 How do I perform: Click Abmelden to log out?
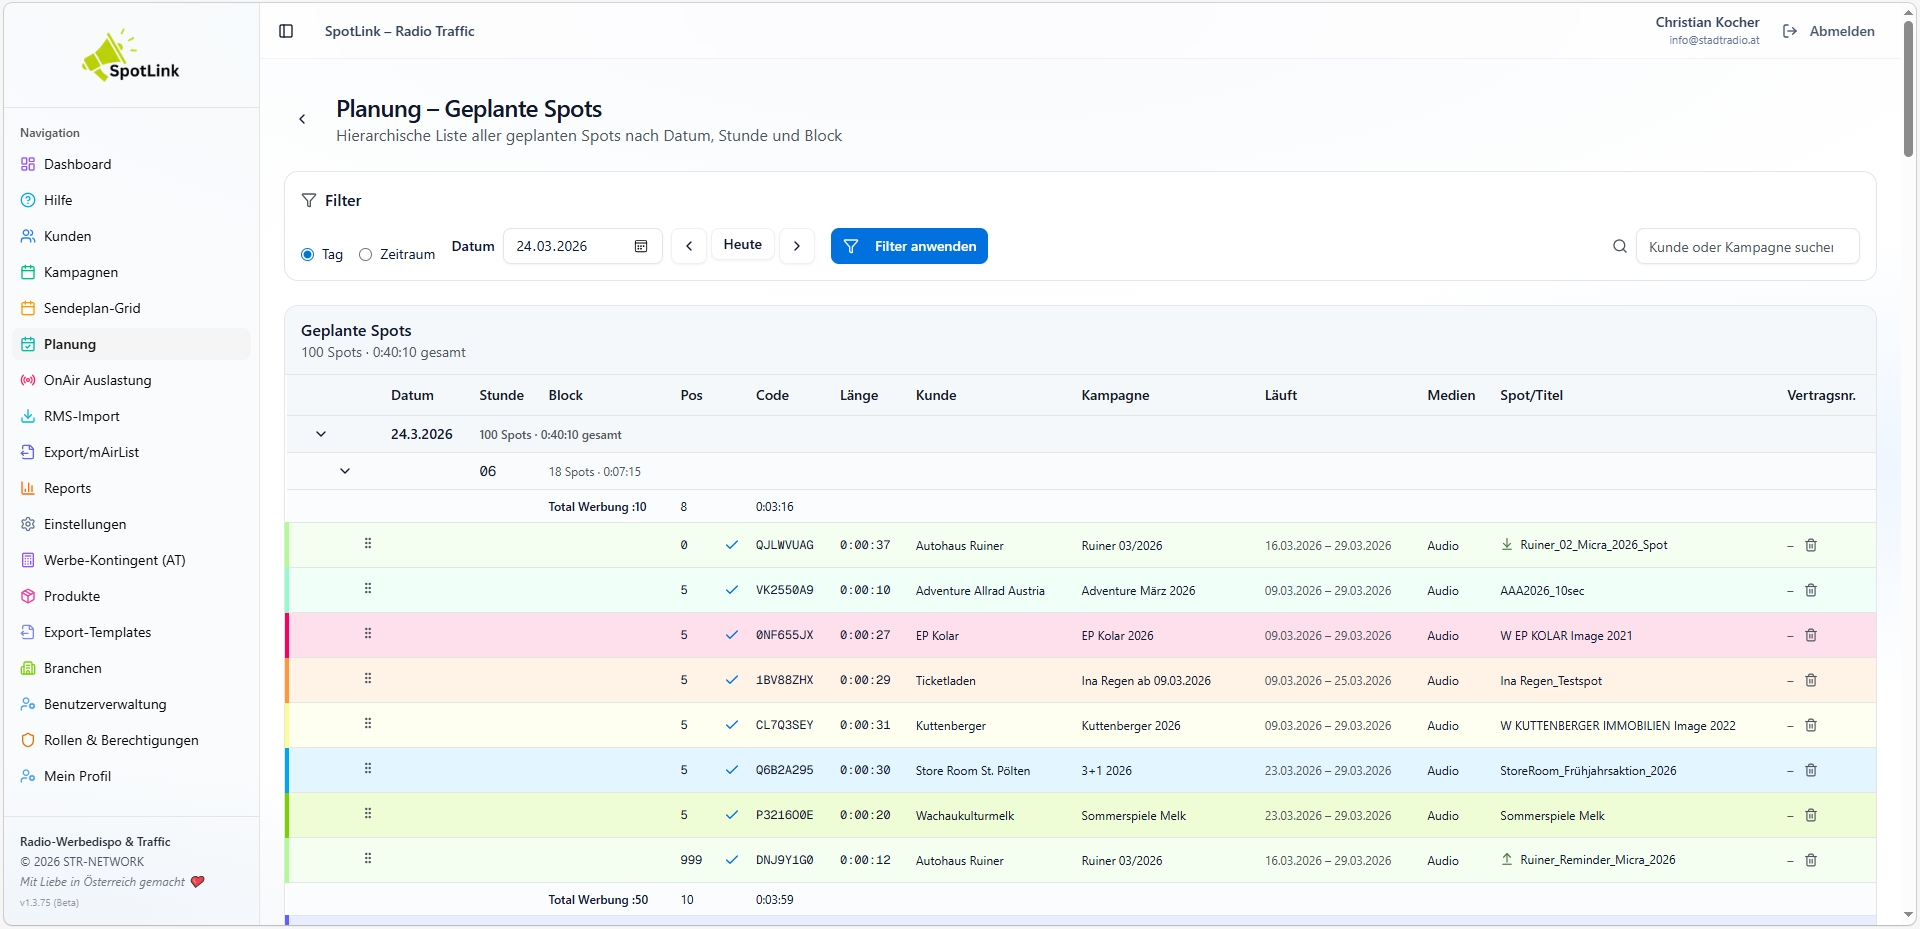click(x=1829, y=31)
